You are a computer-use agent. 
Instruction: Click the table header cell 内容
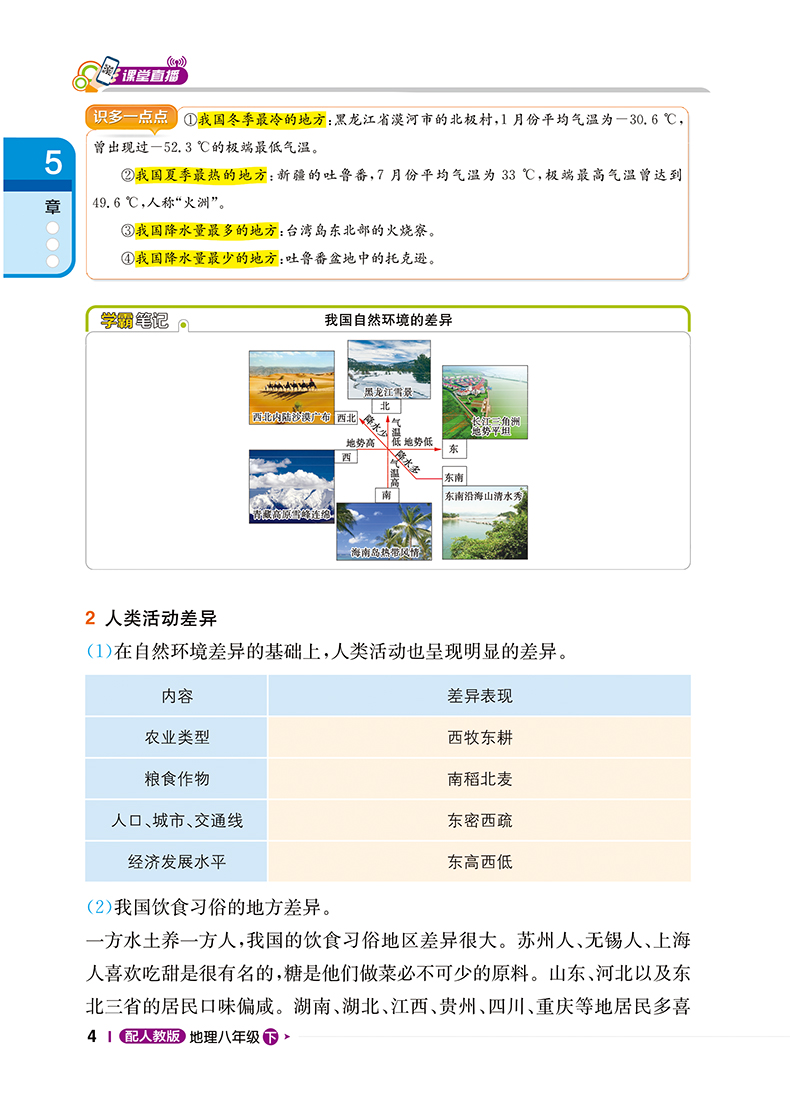click(176, 696)
